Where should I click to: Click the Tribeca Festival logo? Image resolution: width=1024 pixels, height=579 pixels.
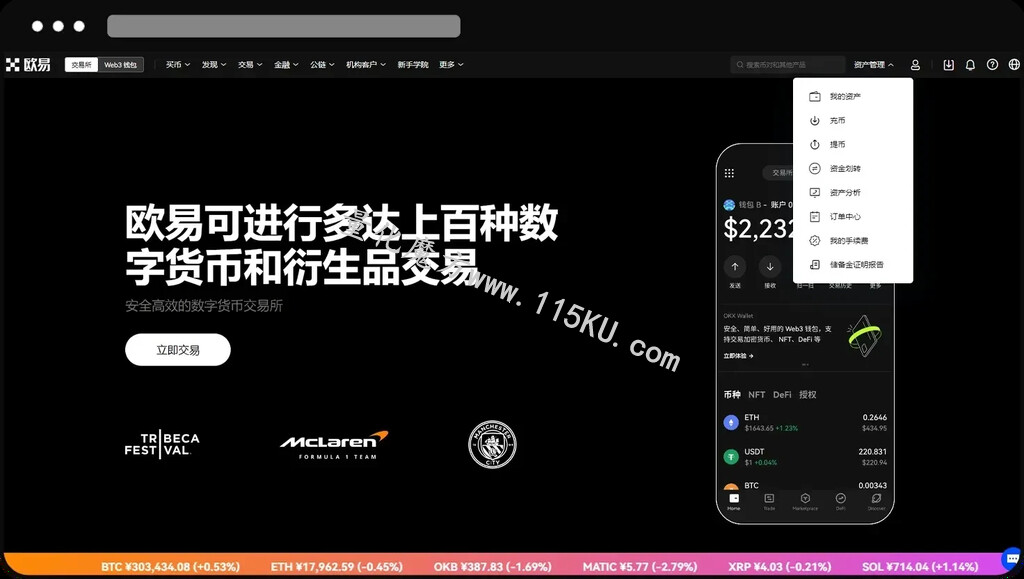point(162,445)
